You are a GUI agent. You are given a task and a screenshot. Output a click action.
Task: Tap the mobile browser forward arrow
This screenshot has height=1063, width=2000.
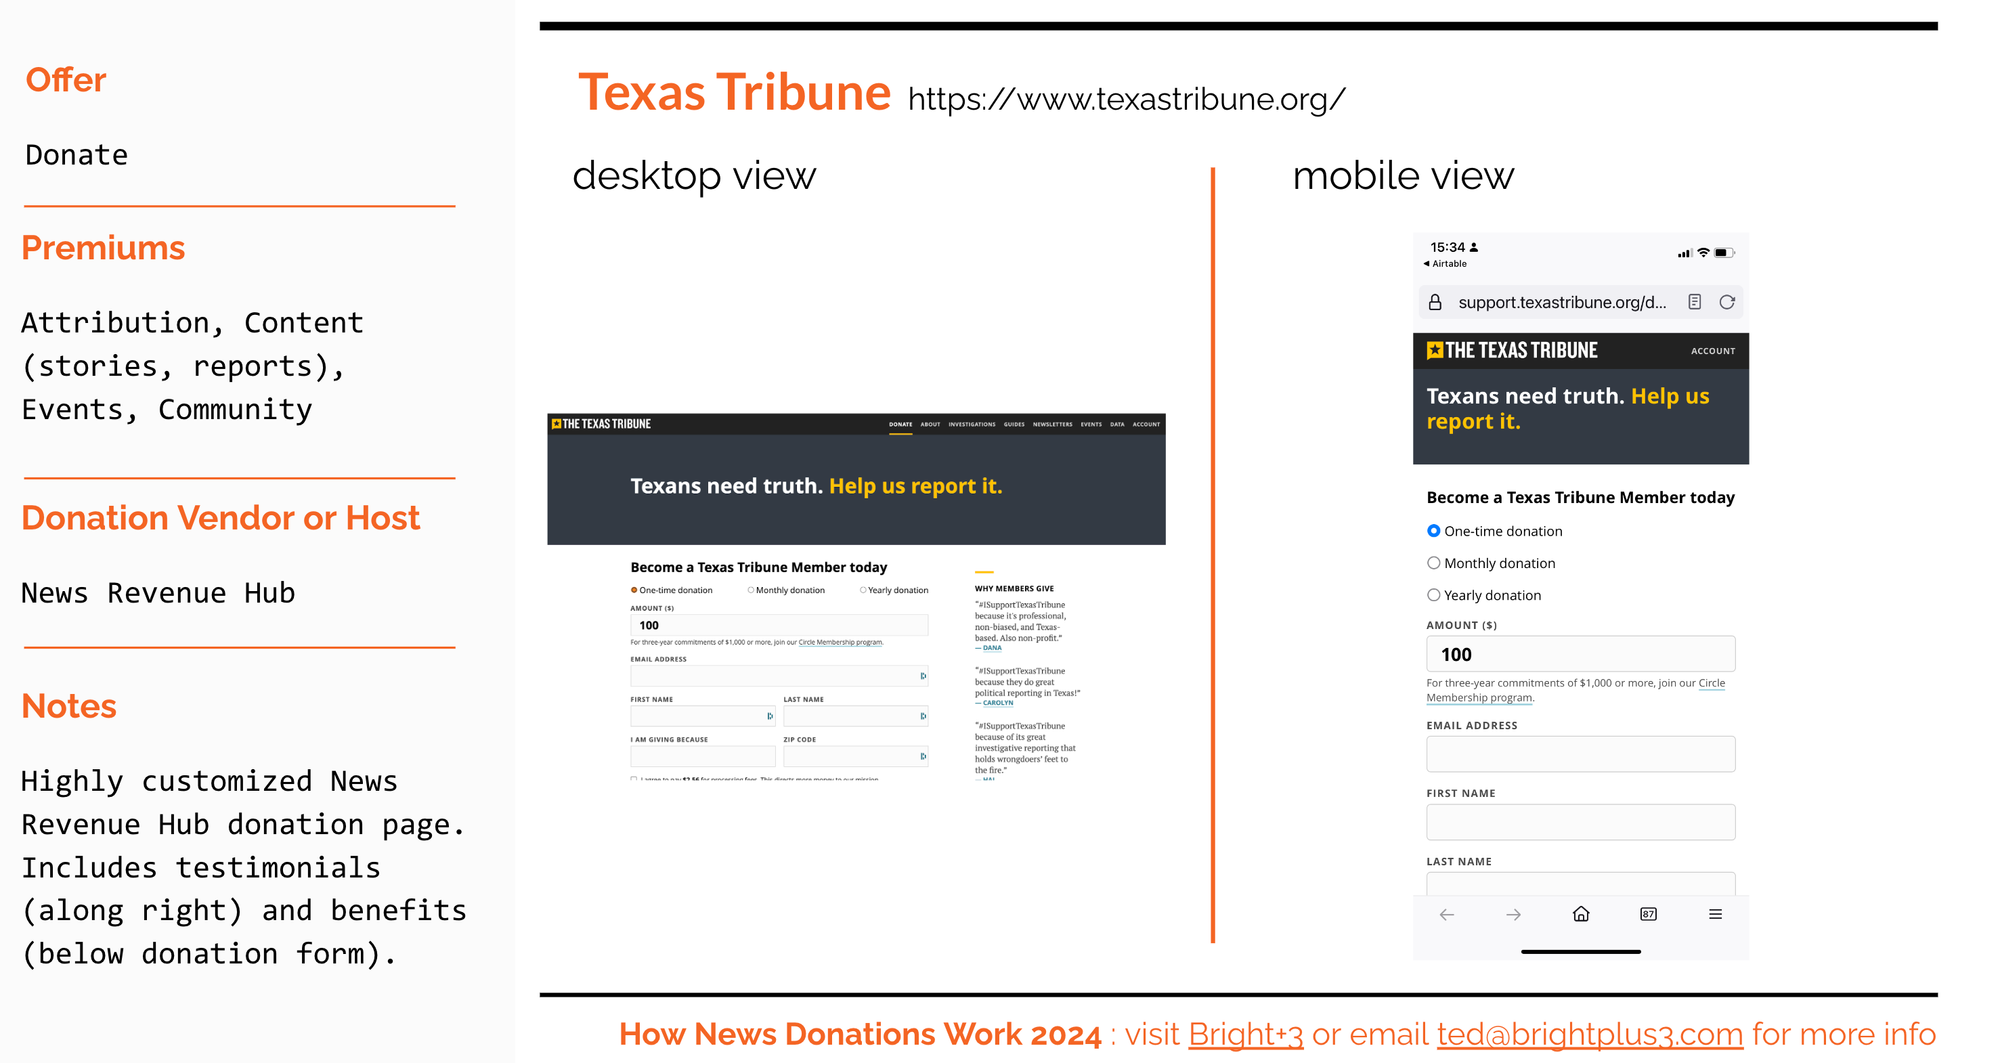click(x=1514, y=914)
